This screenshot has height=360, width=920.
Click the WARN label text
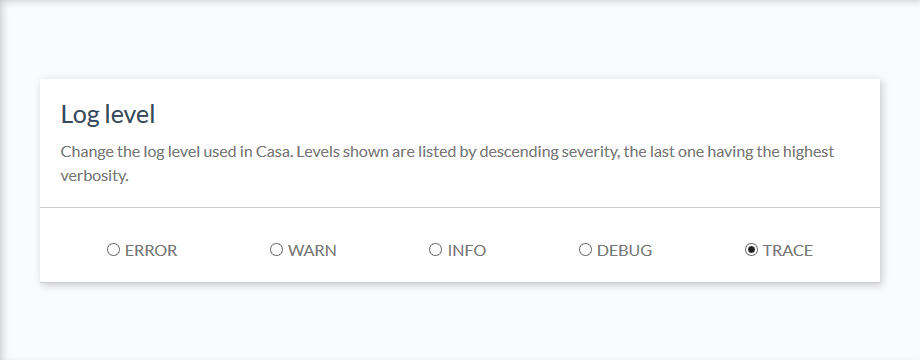tap(312, 250)
